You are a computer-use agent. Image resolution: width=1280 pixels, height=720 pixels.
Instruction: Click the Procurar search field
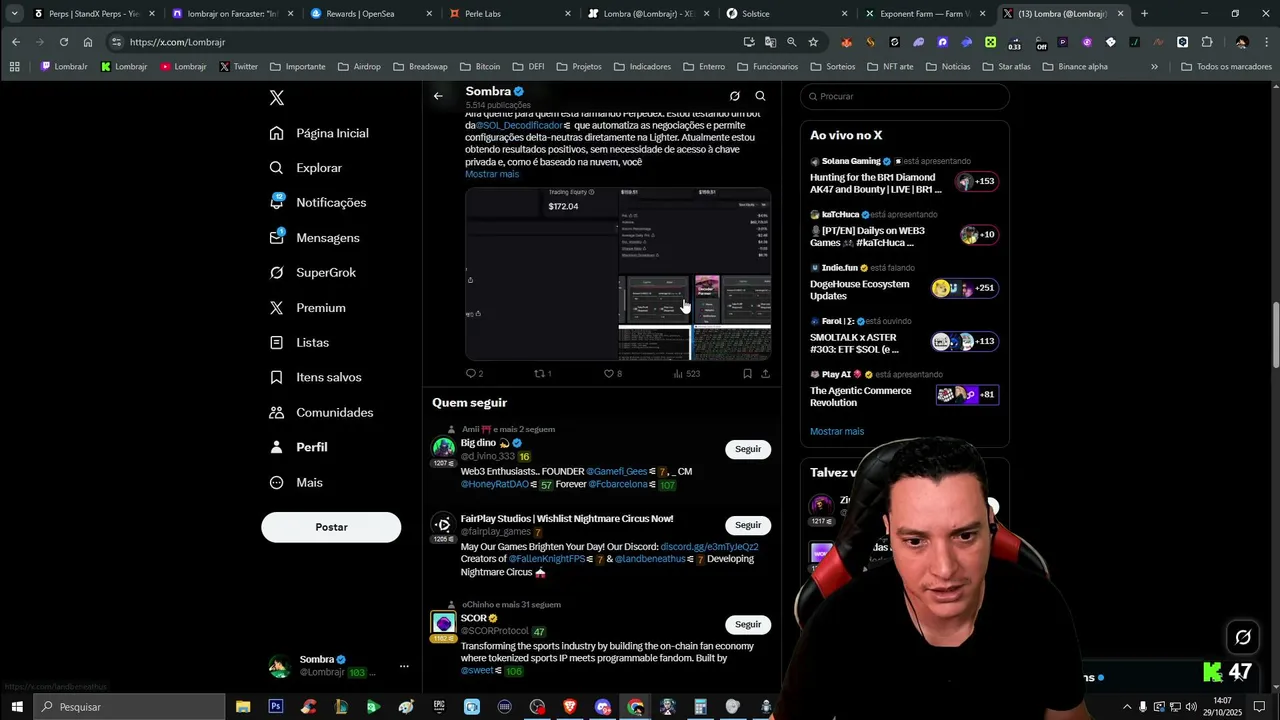point(905,97)
